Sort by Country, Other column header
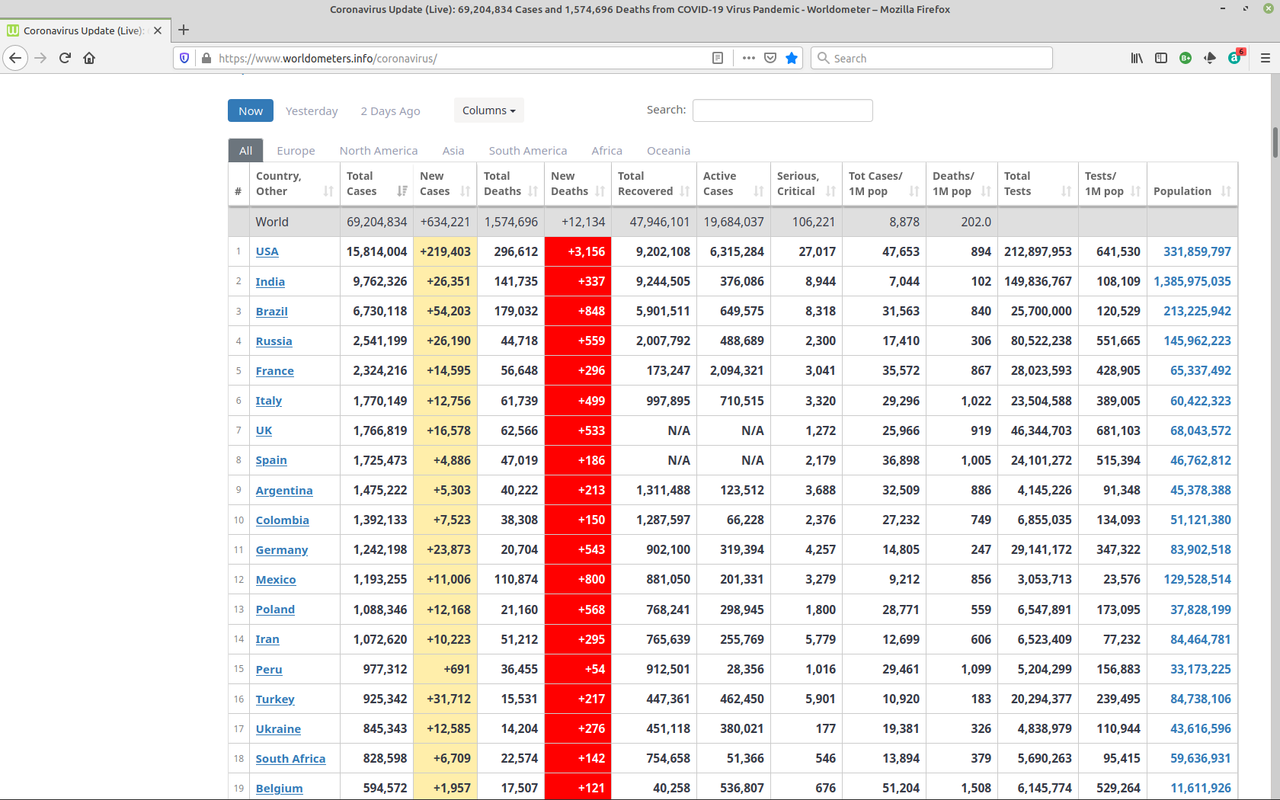 click(x=295, y=183)
